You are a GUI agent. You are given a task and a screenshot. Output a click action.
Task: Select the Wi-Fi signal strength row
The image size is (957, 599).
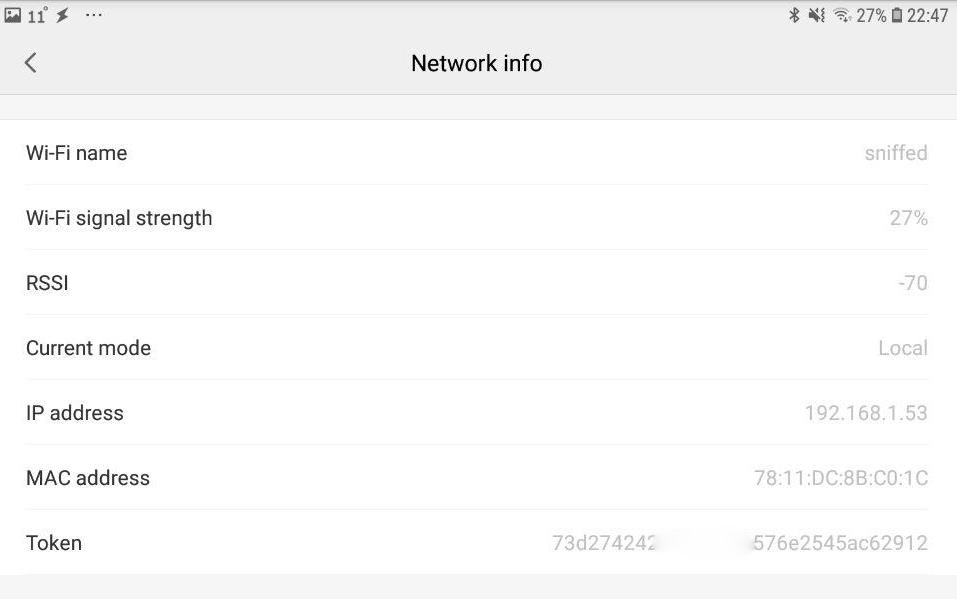477,218
